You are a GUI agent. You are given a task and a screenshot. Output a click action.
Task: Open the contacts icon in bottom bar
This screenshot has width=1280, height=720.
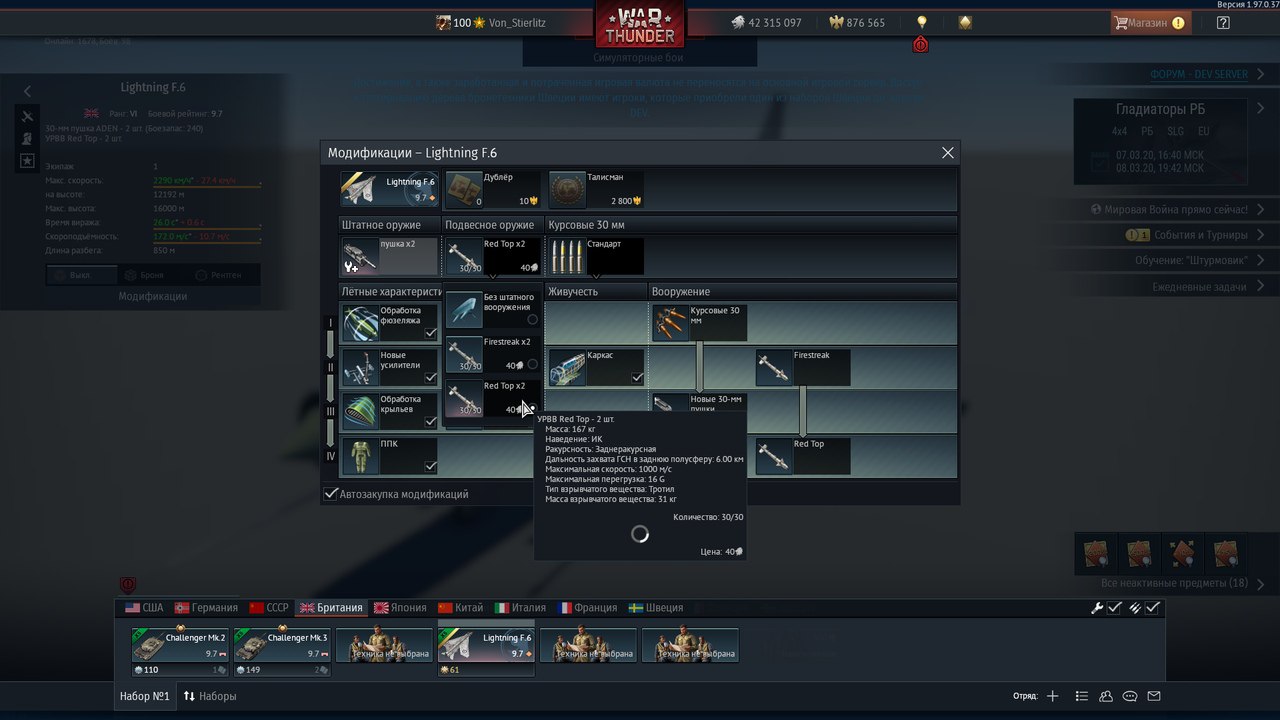pos(1106,696)
